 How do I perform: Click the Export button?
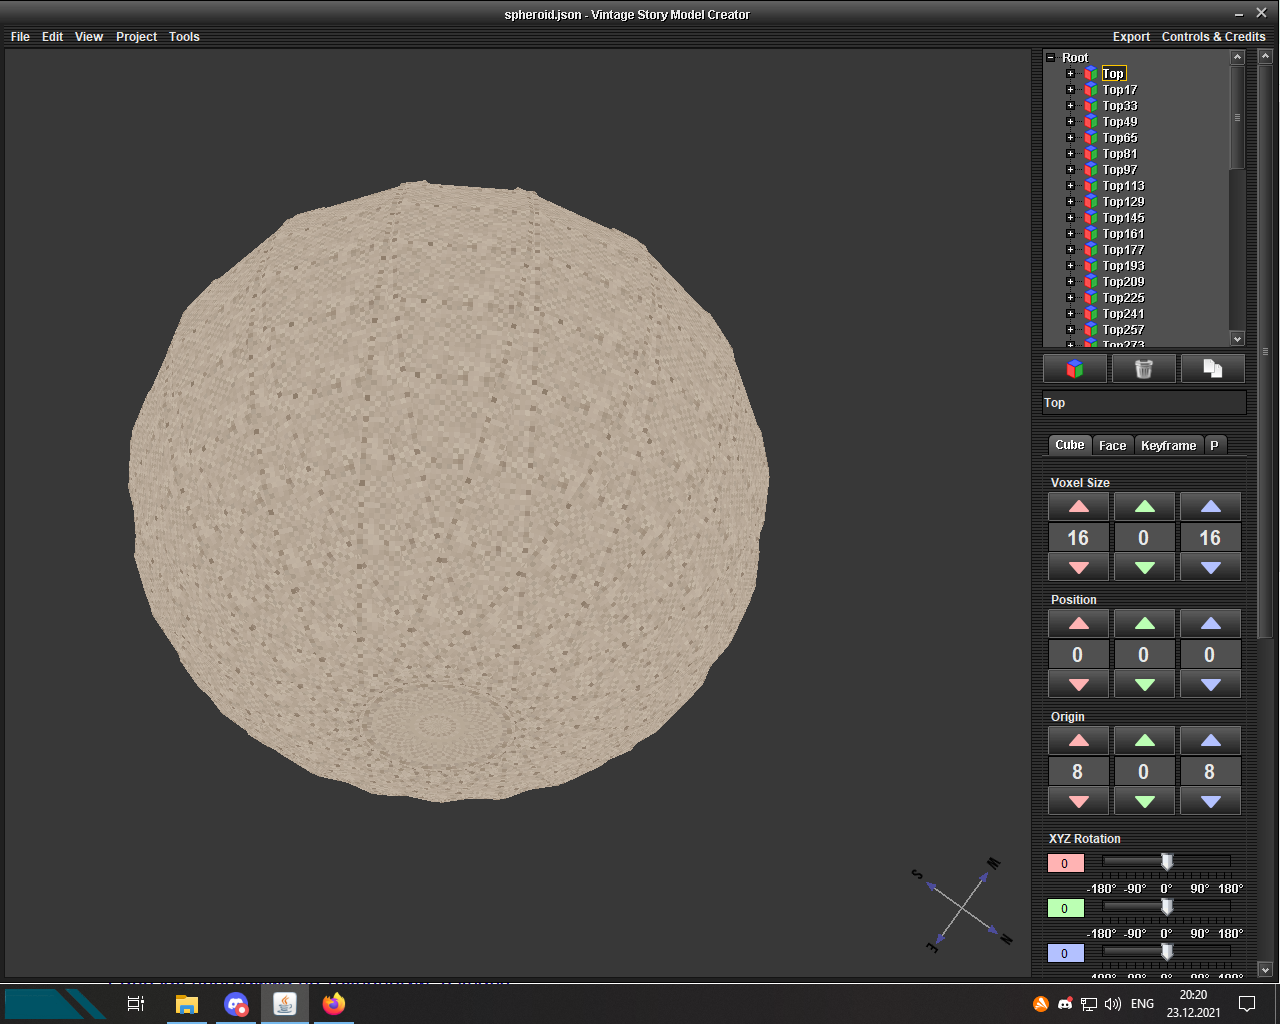coord(1131,37)
